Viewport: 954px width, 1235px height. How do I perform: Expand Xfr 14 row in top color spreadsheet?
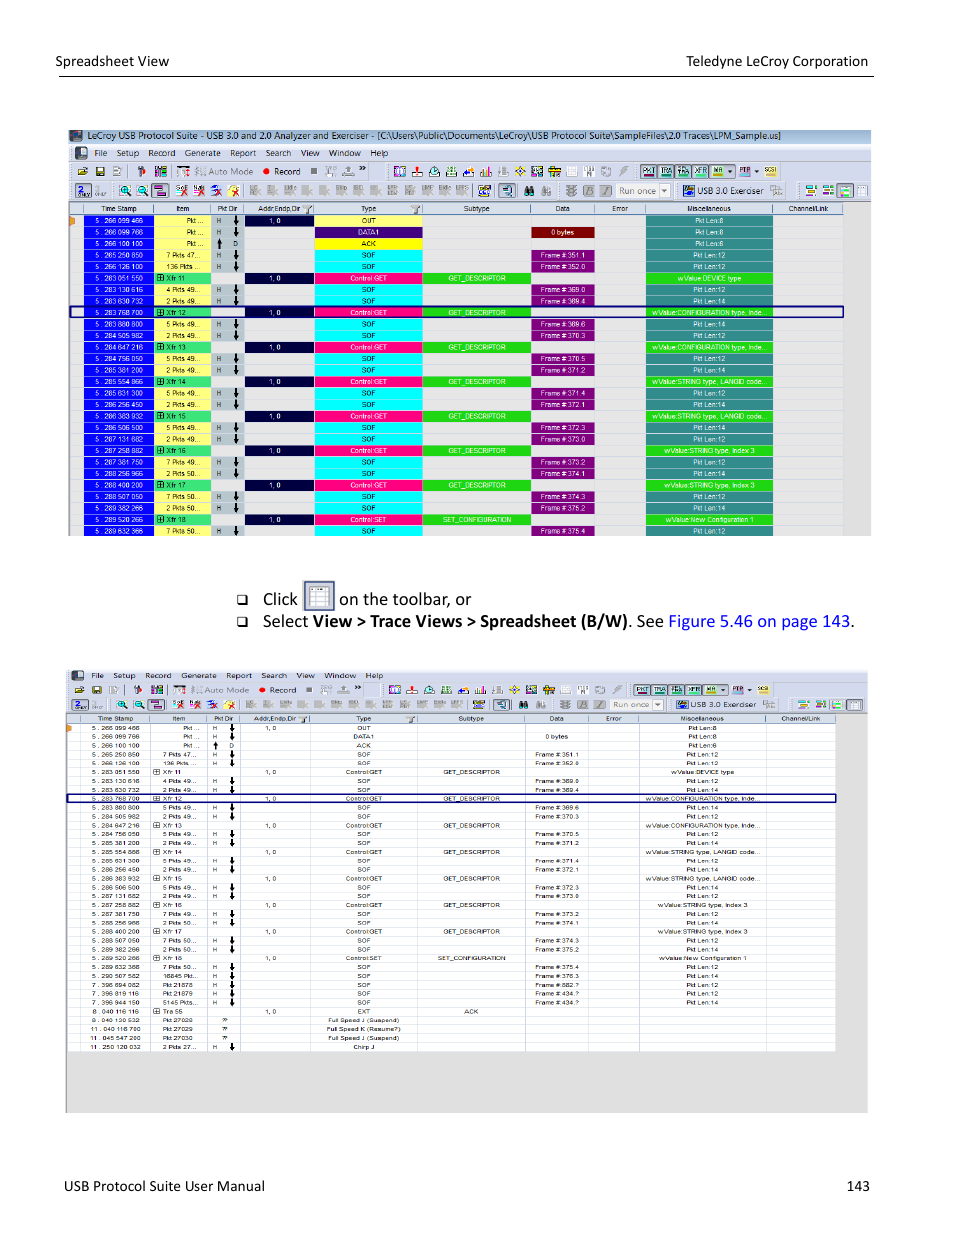point(160,382)
